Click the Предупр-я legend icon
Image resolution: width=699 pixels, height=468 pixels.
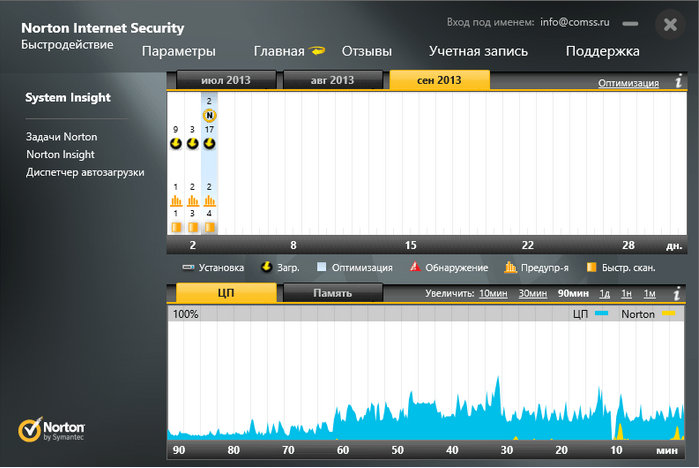(x=510, y=267)
